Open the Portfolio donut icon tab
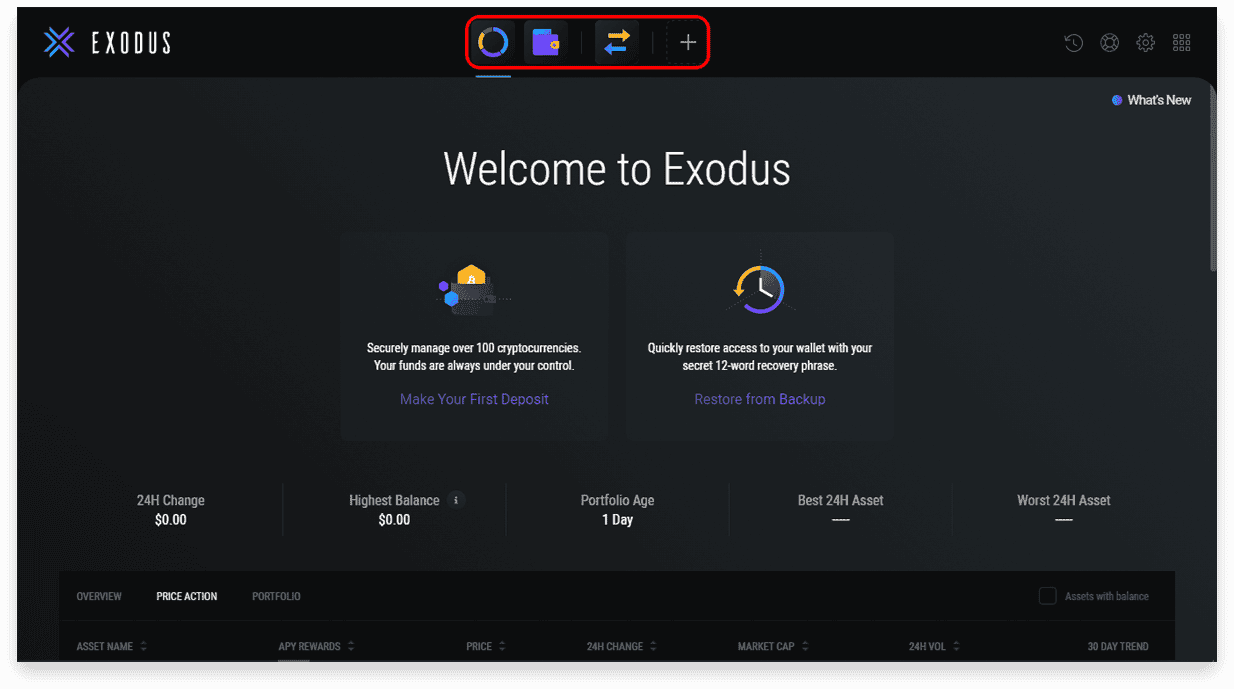The image size is (1234, 689). pyautogui.click(x=494, y=42)
